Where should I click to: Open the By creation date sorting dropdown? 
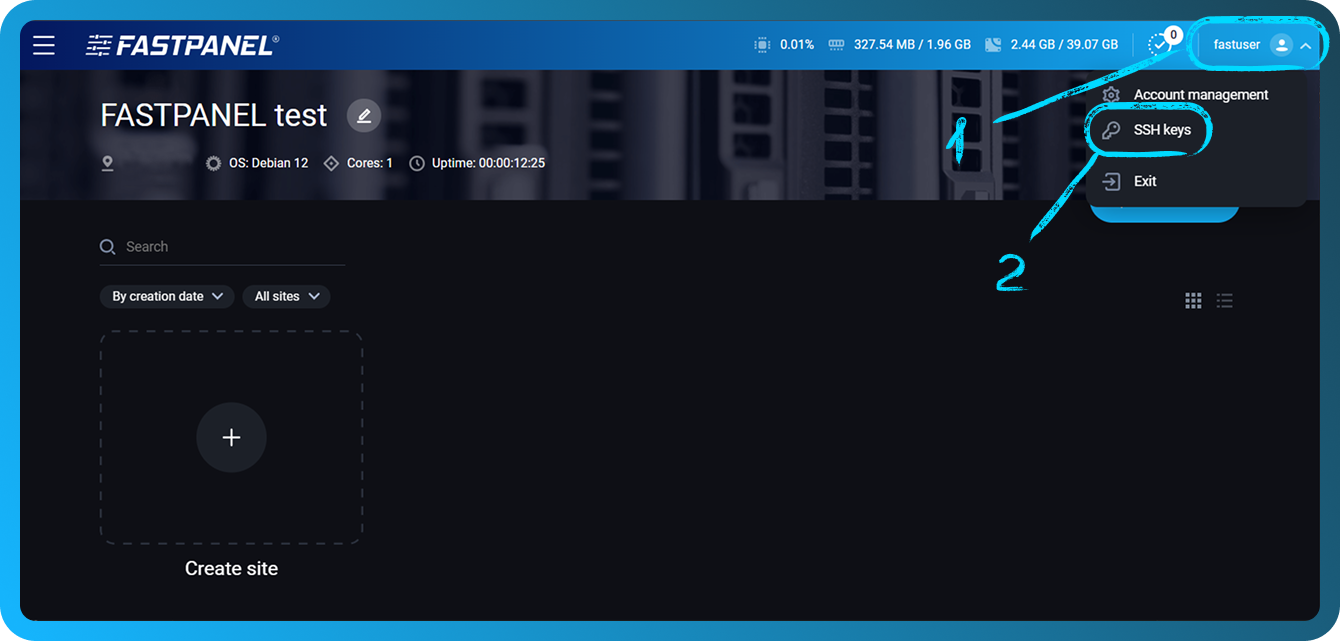(x=166, y=296)
